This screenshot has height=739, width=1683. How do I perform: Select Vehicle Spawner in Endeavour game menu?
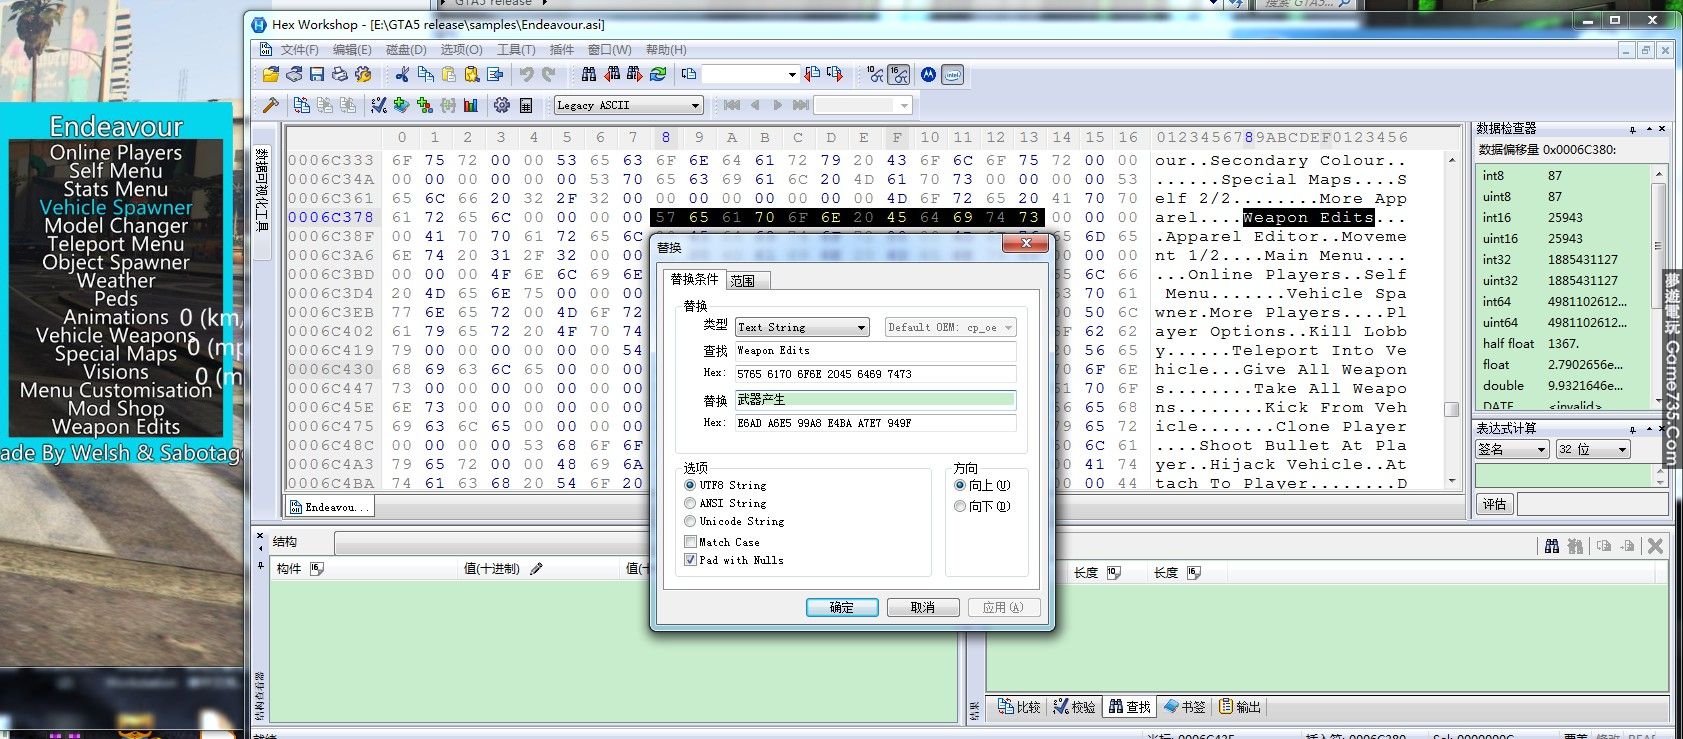(116, 207)
